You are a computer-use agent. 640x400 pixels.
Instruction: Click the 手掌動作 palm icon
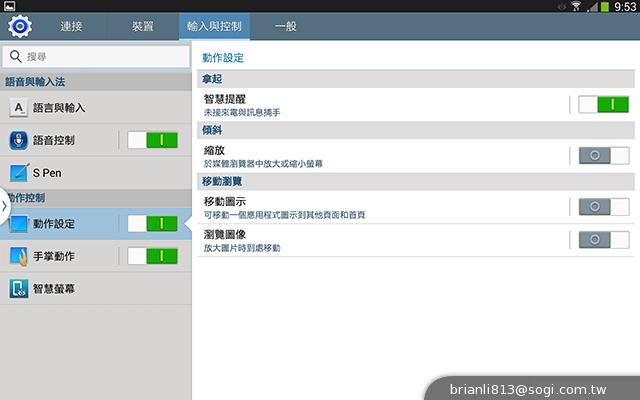click(x=18, y=256)
